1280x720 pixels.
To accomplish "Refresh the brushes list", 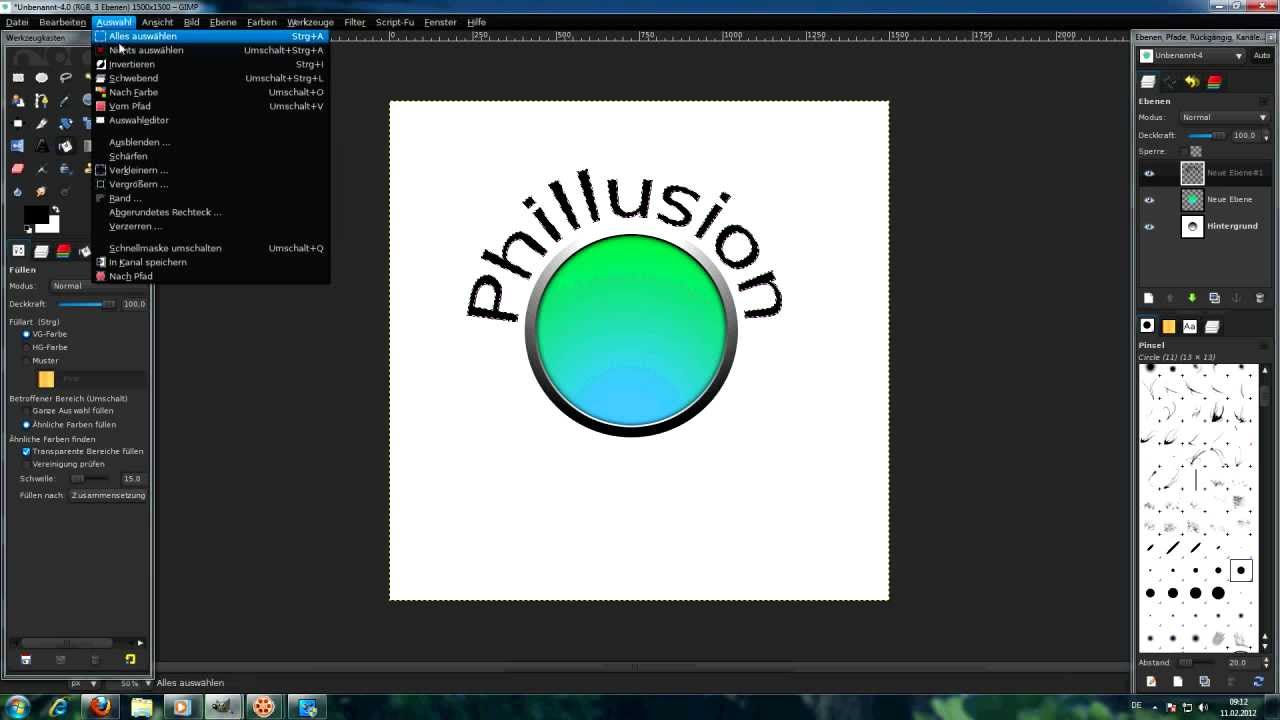I will [x=1258, y=681].
